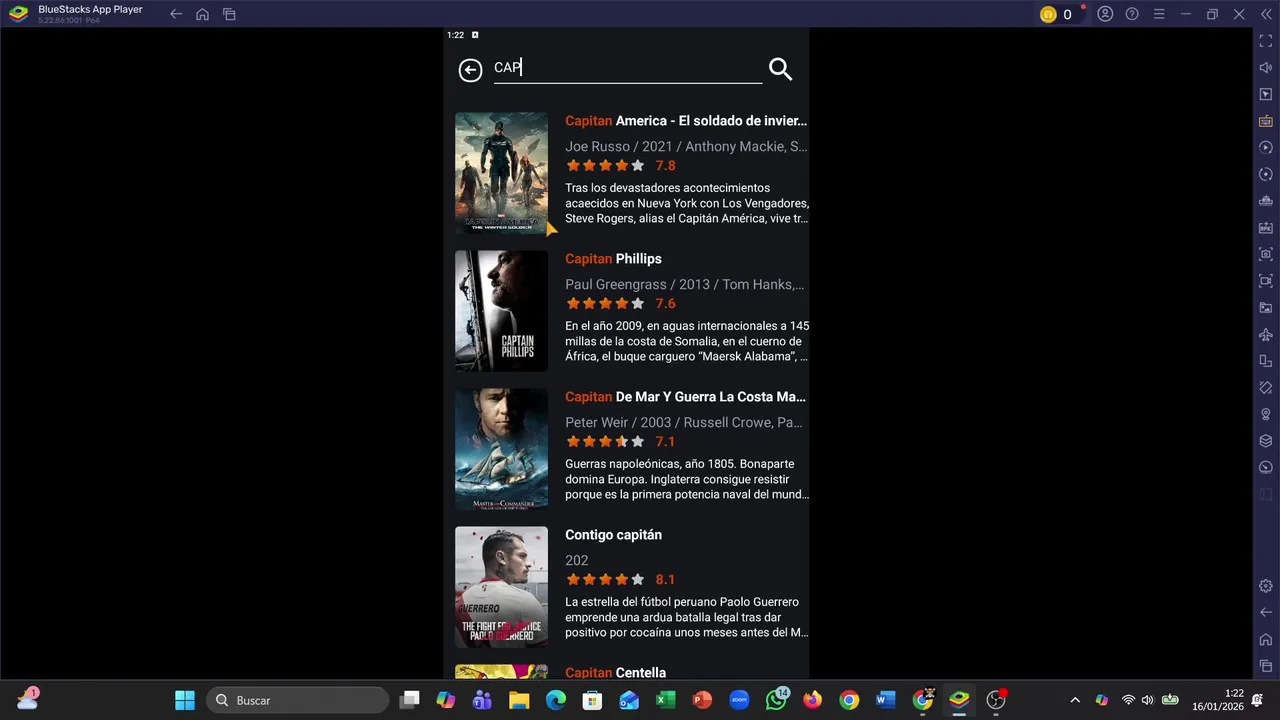
Task: Open File Explorer from taskbar
Action: click(519, 700)
